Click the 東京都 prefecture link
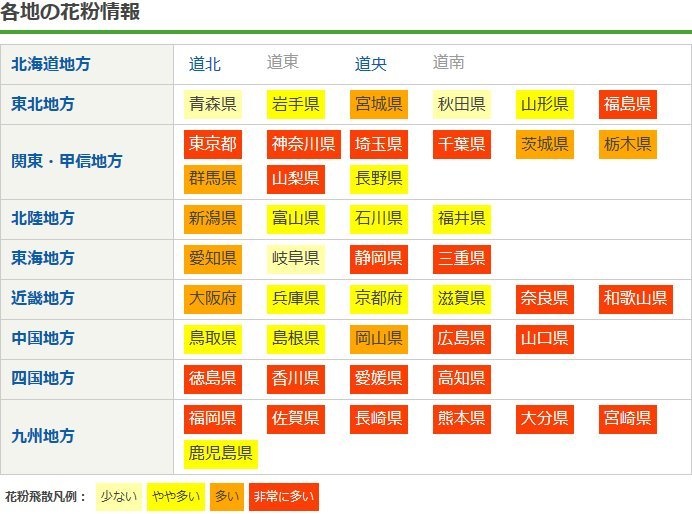Viewport: 692px width, 514px height. point(213,144)
